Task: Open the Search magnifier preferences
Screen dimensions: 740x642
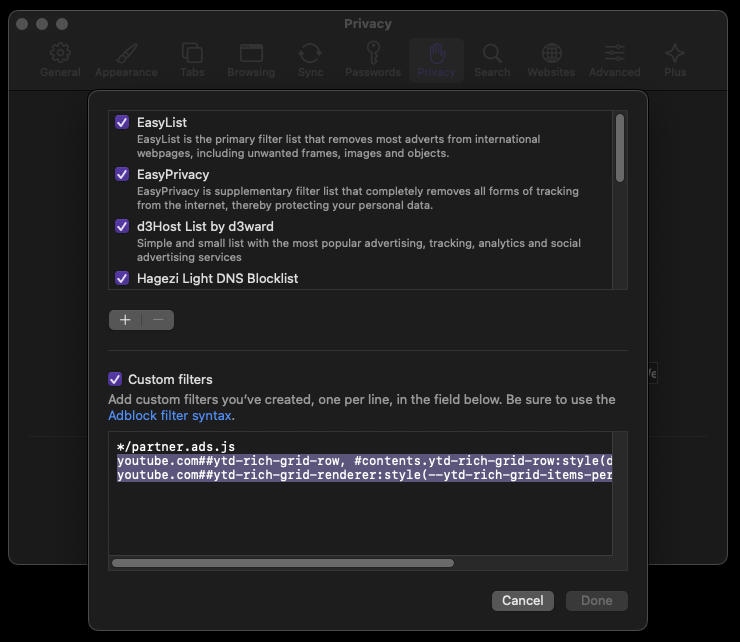Action: coord(492,60)
